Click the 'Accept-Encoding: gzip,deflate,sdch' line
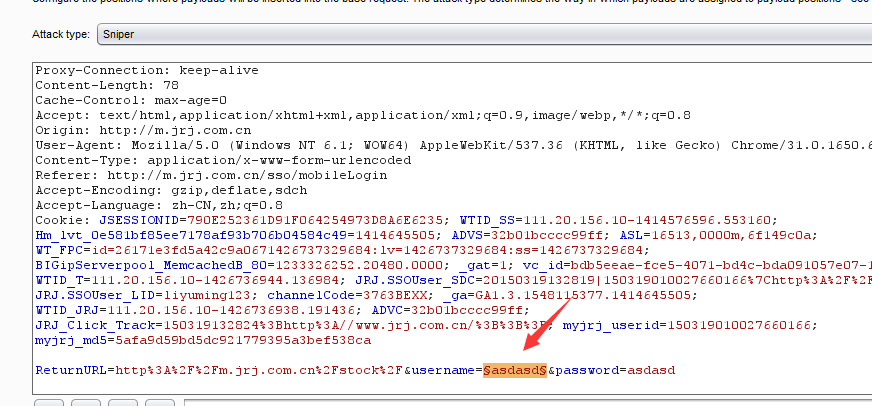 pyautogui.click(x=171, y=191)
